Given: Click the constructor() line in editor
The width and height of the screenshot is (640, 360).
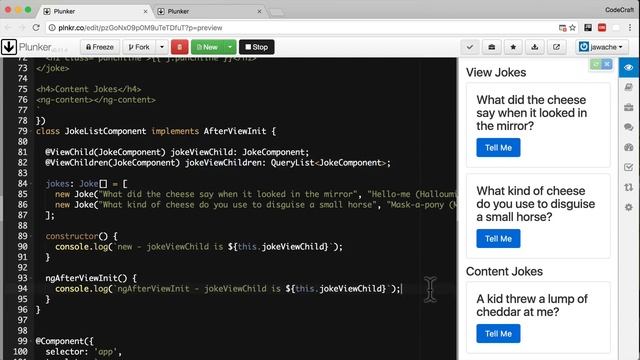Looking at the screenshot, I should [x=82, y=236].
